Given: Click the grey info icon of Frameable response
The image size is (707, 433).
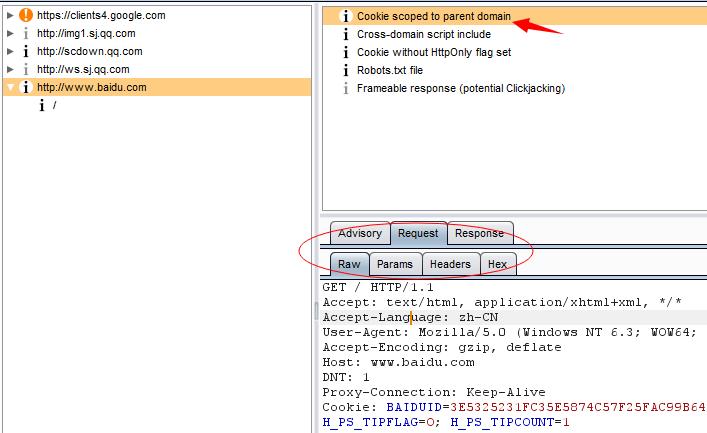Looking at the screenshot, I should (x=346, y=88).
